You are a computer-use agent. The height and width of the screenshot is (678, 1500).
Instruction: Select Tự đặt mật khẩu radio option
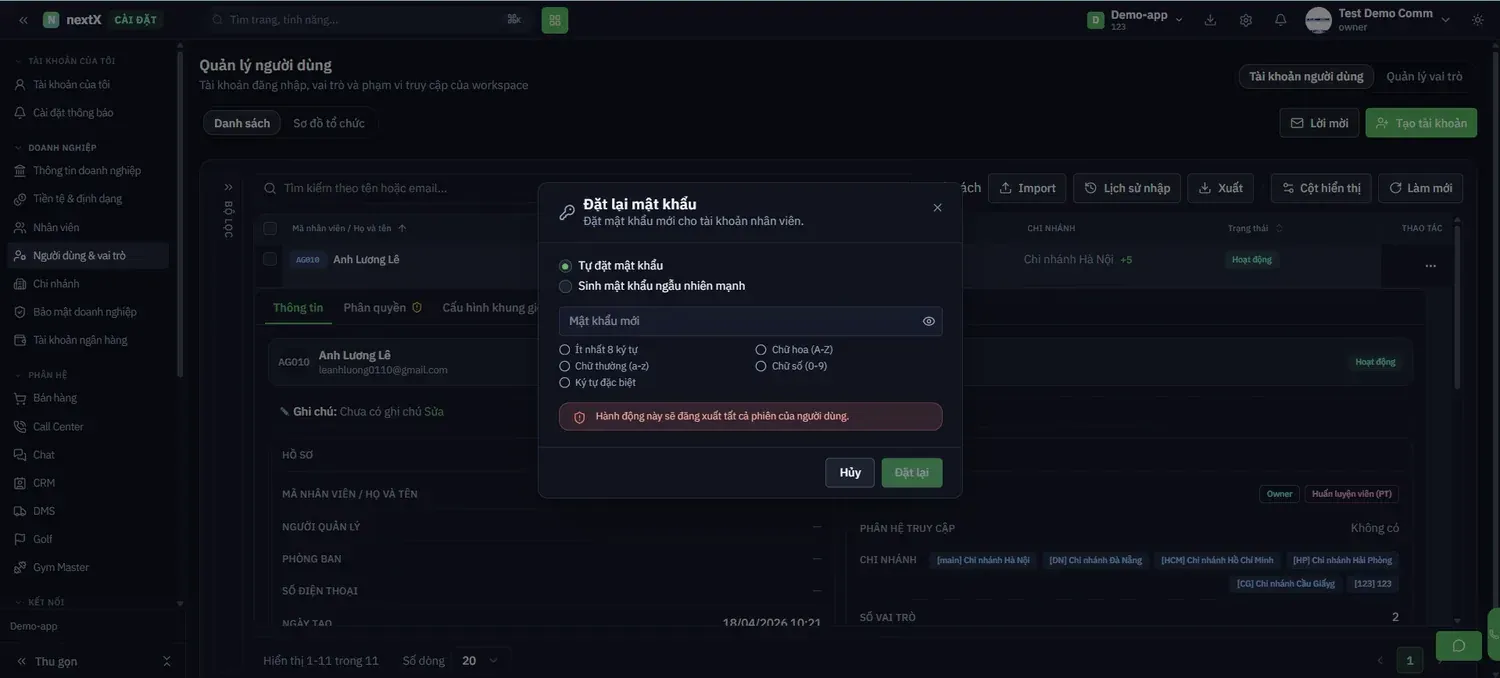click(566, 266)
